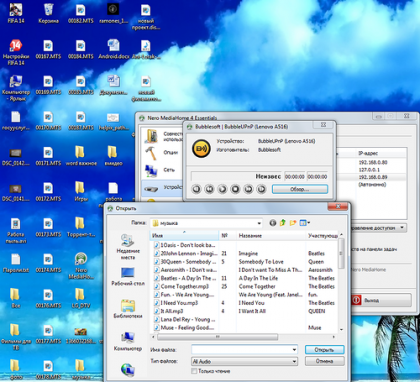Sort files by the Имя column header
Viewport: 420px width, 382px height.
click(184, 236)
